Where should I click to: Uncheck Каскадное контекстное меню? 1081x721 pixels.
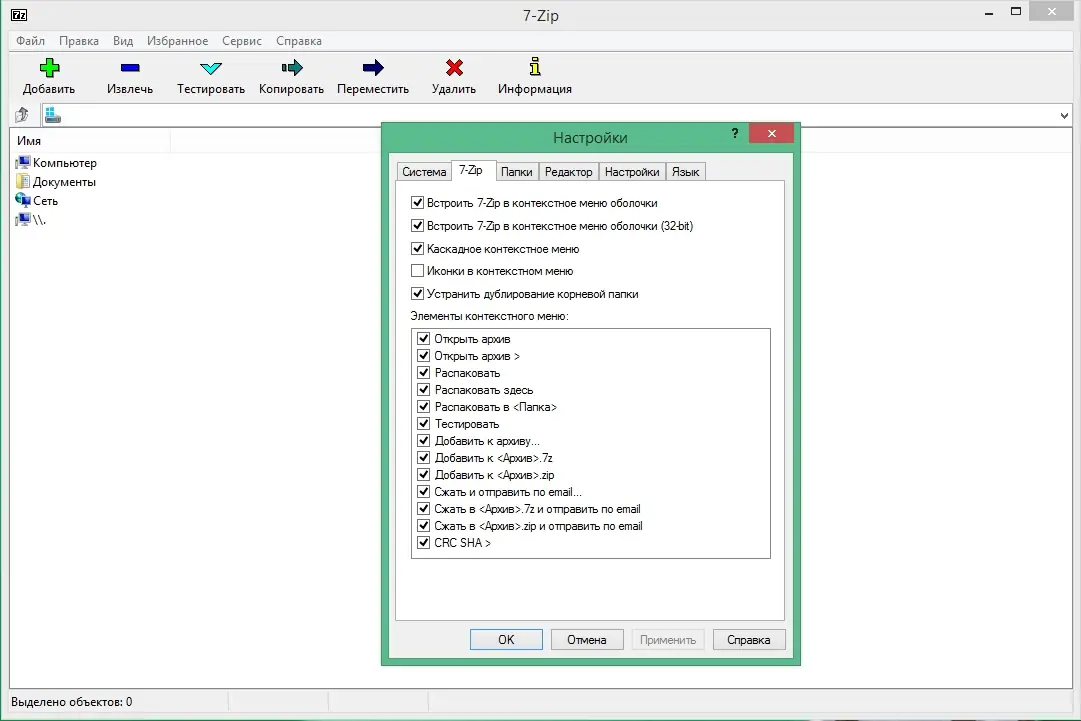point(417,248)
